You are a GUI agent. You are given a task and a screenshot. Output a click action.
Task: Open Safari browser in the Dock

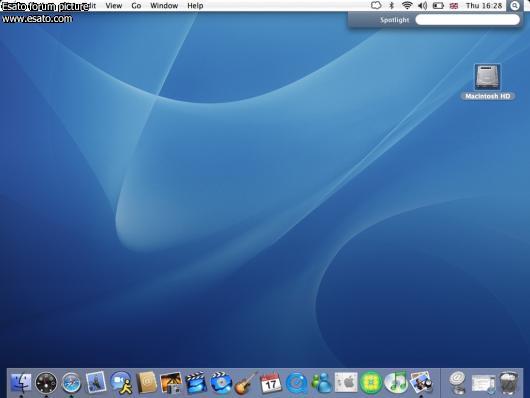click(71, 383)
